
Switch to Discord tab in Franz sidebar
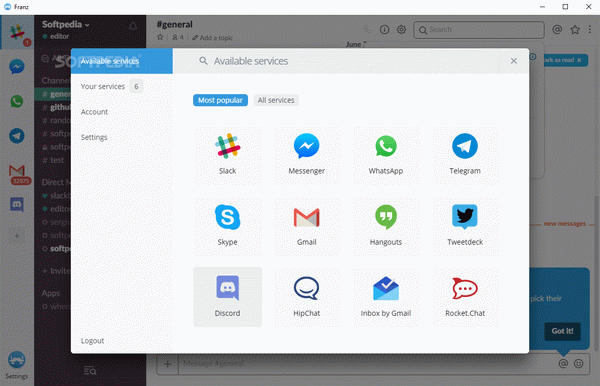click(17, 205)
